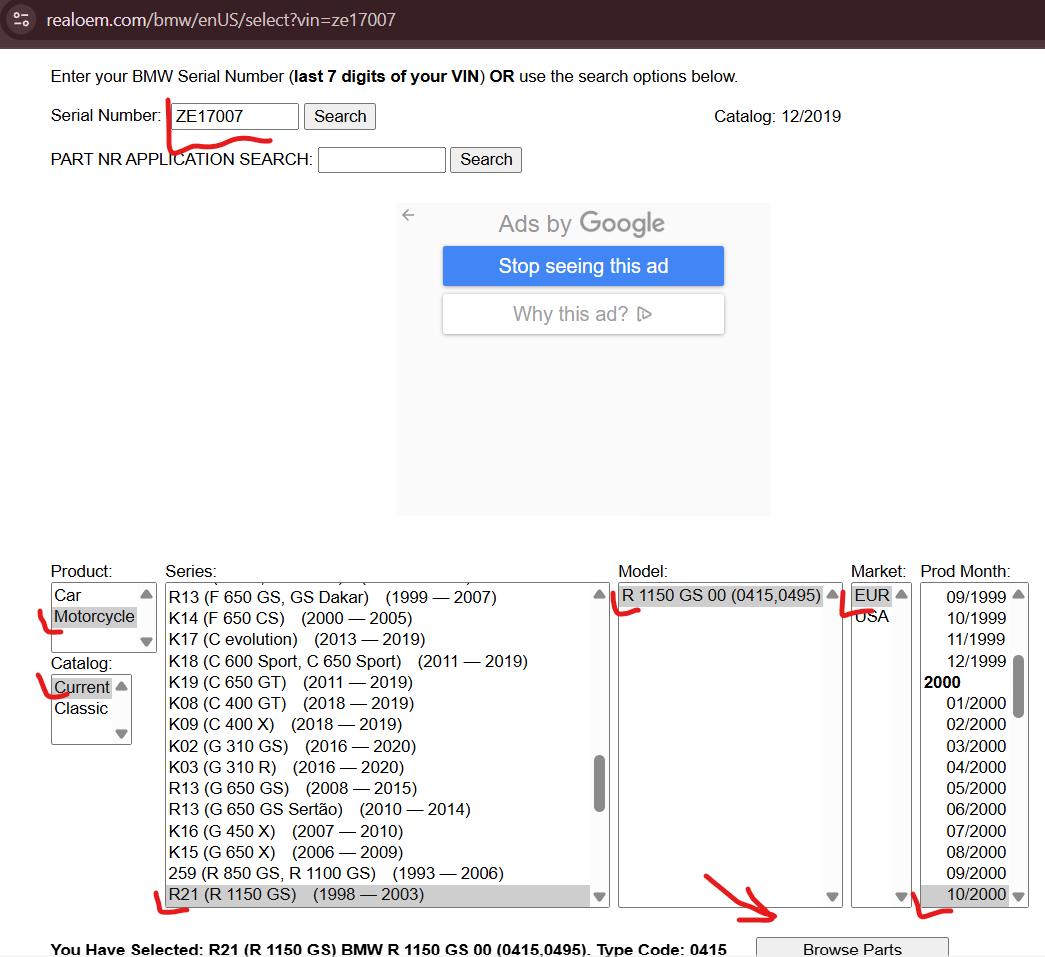Click the Series list scroll-down arrow
1045x957 pixels.
[599, 896]
